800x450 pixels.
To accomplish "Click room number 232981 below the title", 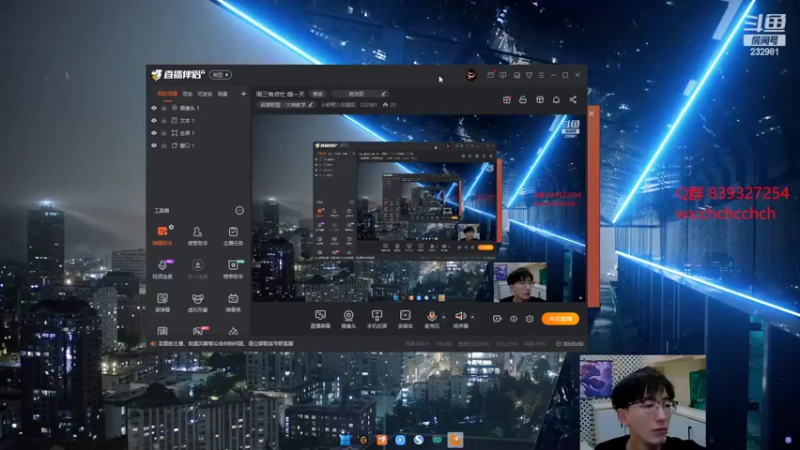I will coord(368,105).
